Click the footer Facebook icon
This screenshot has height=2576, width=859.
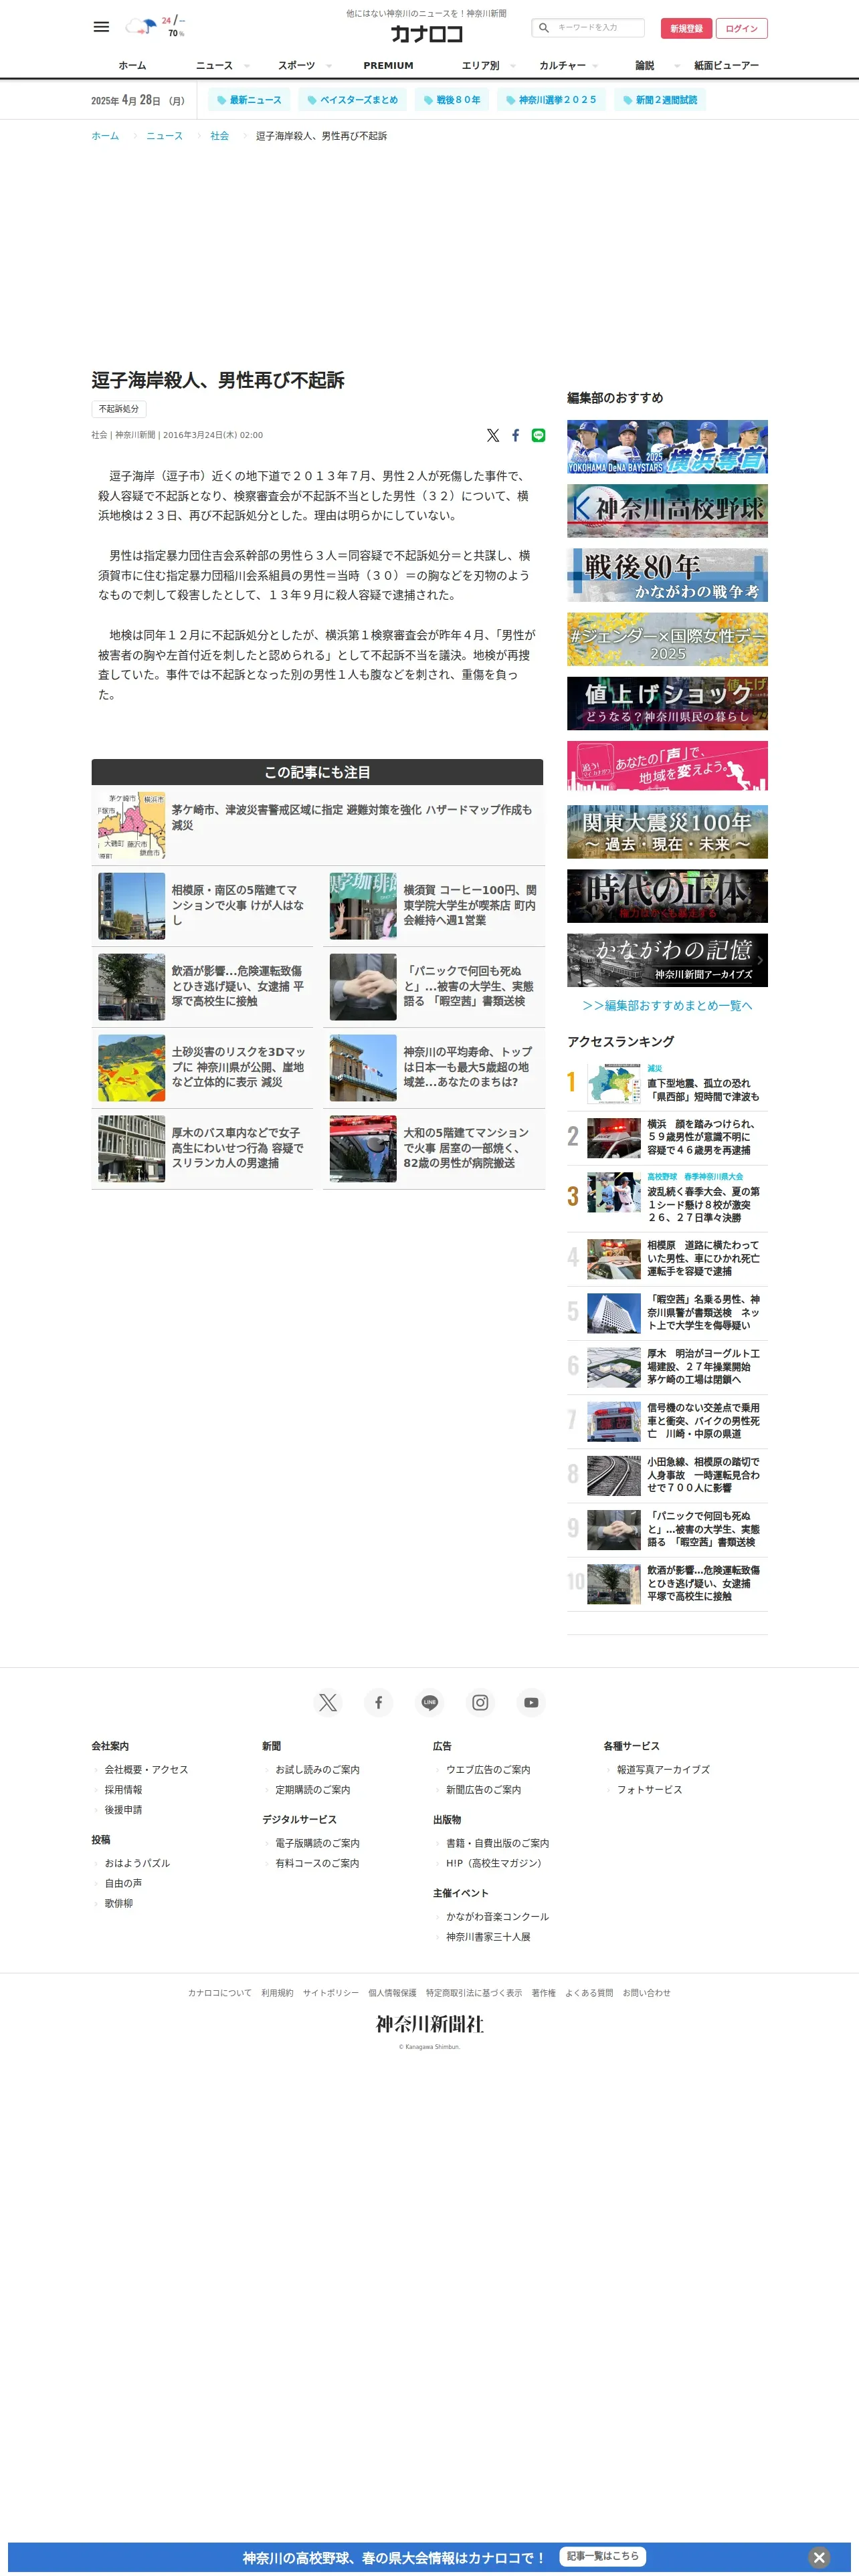378,1702
